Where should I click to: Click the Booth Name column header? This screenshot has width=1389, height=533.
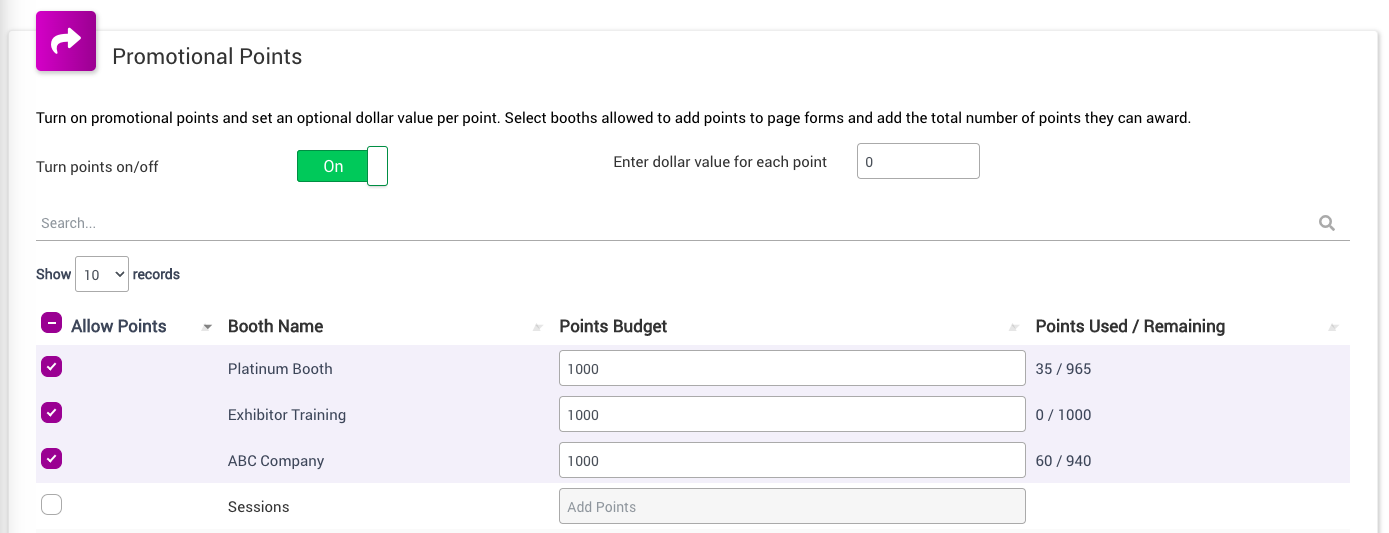(x=275, y=326)
